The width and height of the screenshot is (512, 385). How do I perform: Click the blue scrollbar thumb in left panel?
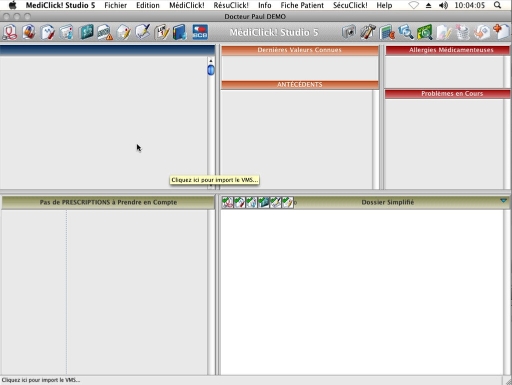(211, 70)
